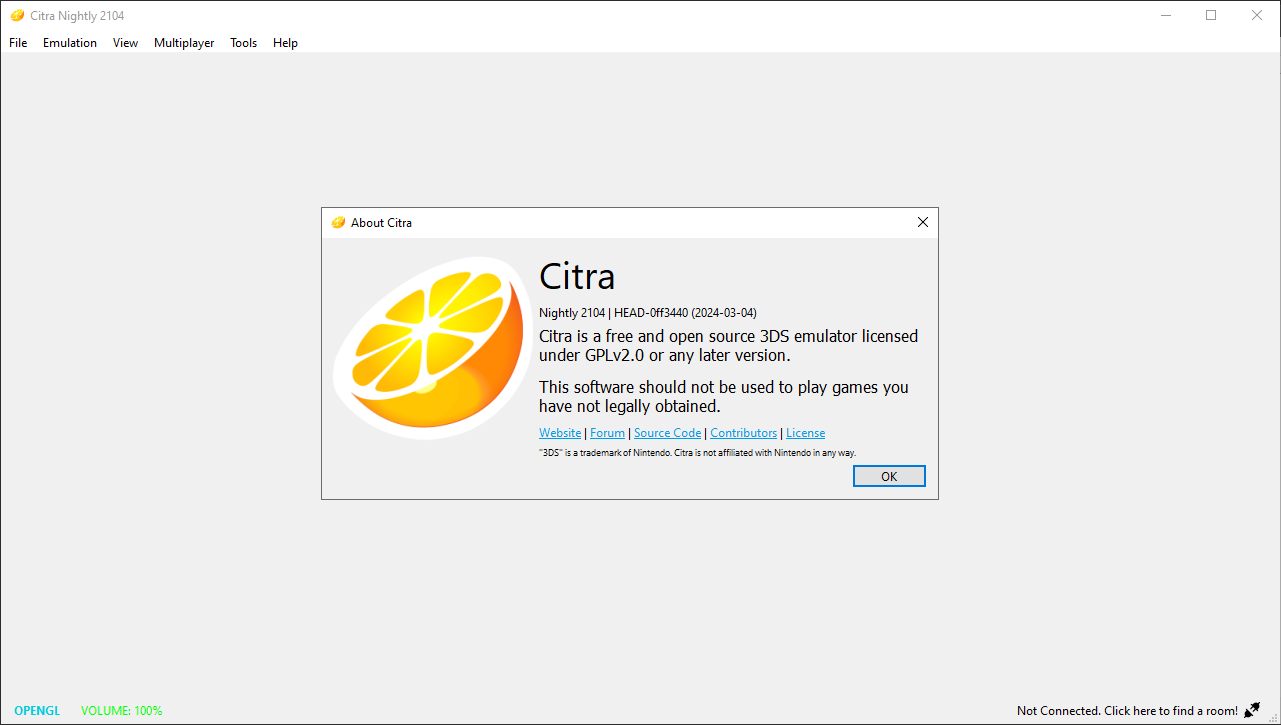Click the Citra icon in main title bar
Viewport: 1281px width, 725px height.
(17, 16)
